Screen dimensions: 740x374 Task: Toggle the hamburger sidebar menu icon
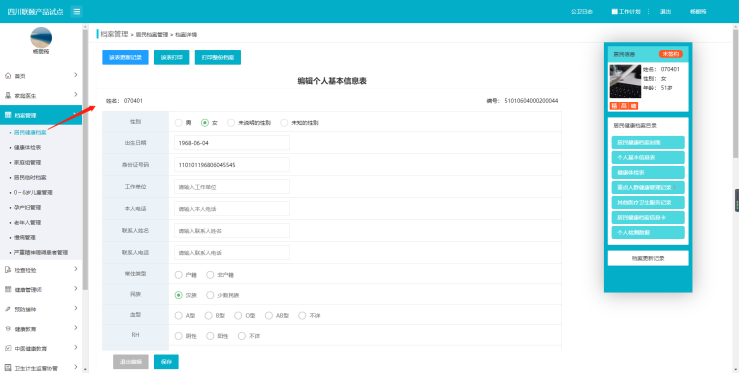tap(76, 11)
